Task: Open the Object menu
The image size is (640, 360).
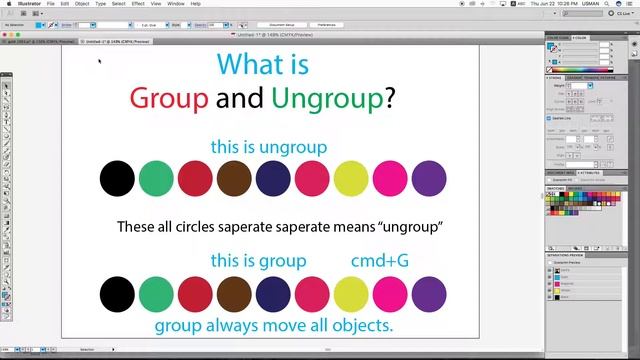Action: click(x=82, y=4)
